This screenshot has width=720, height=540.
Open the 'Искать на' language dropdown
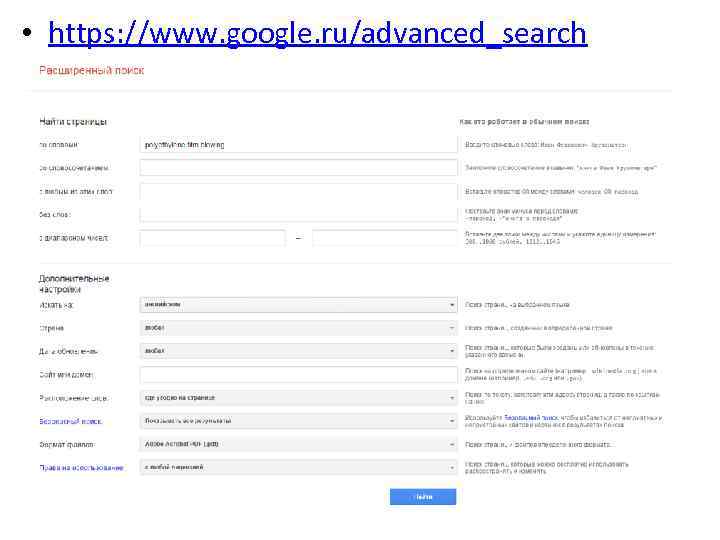click(x=298, y=304)
